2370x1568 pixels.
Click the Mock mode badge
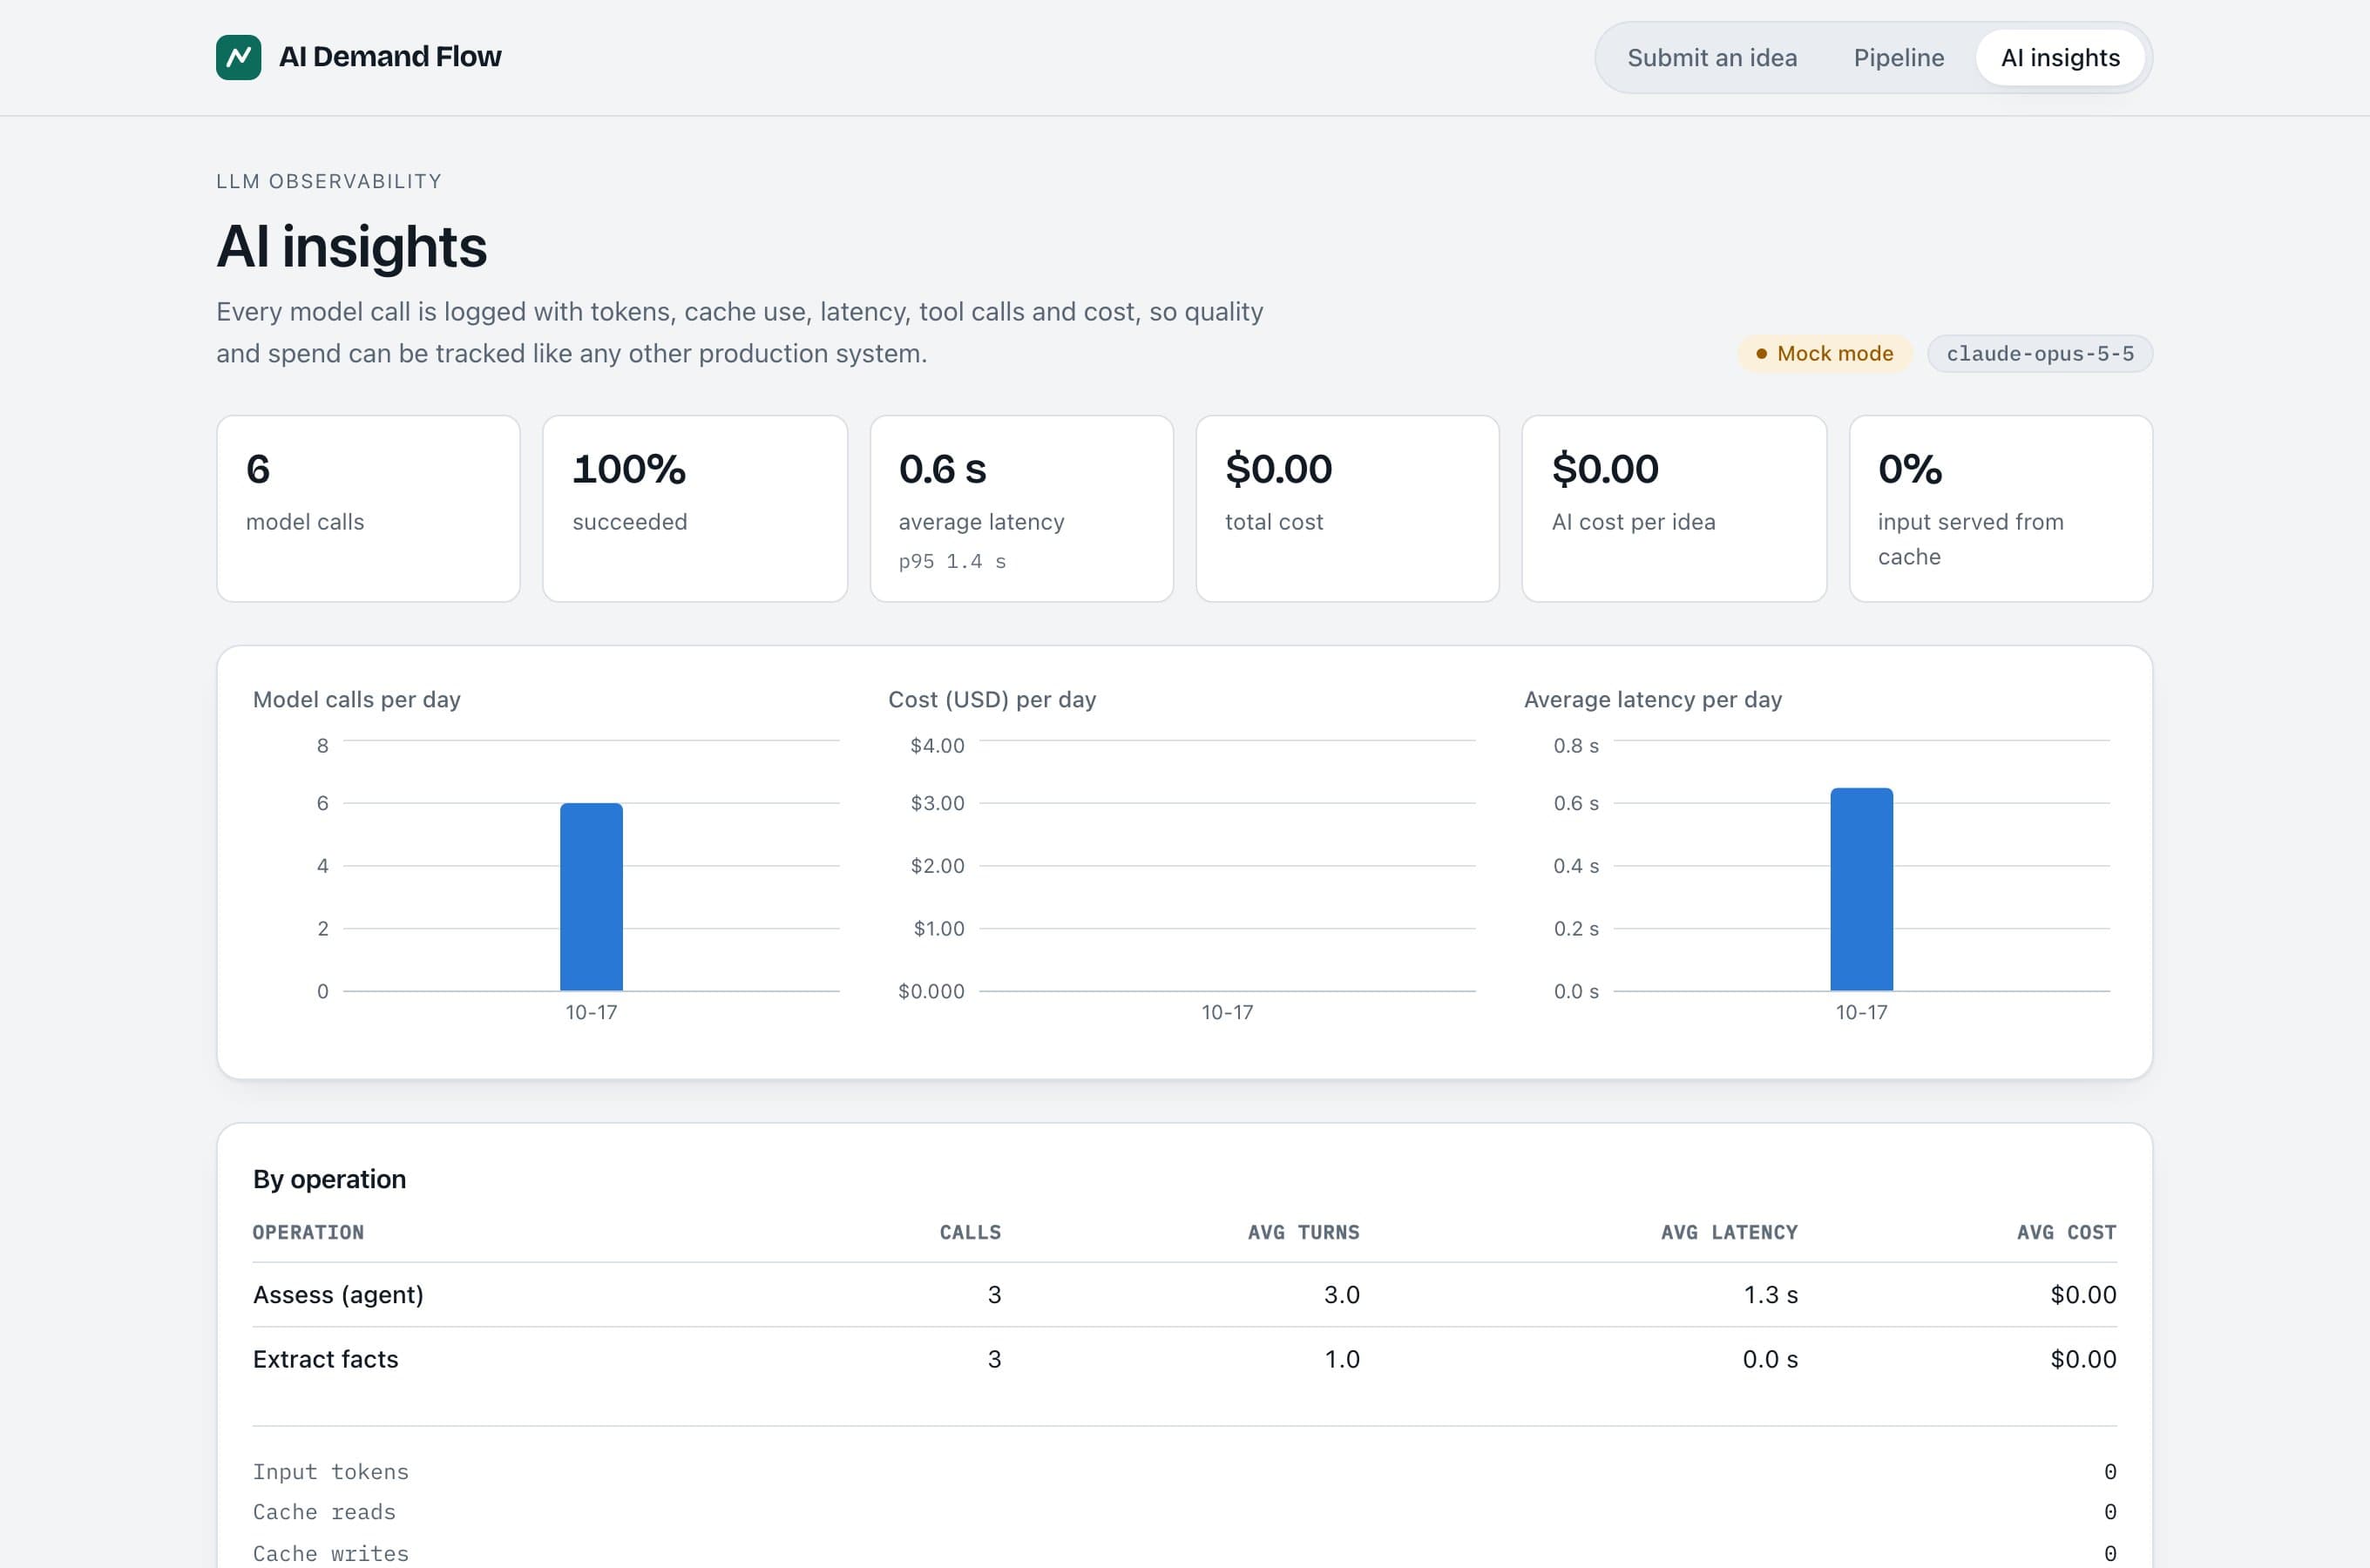click(x=1824, y=353)
